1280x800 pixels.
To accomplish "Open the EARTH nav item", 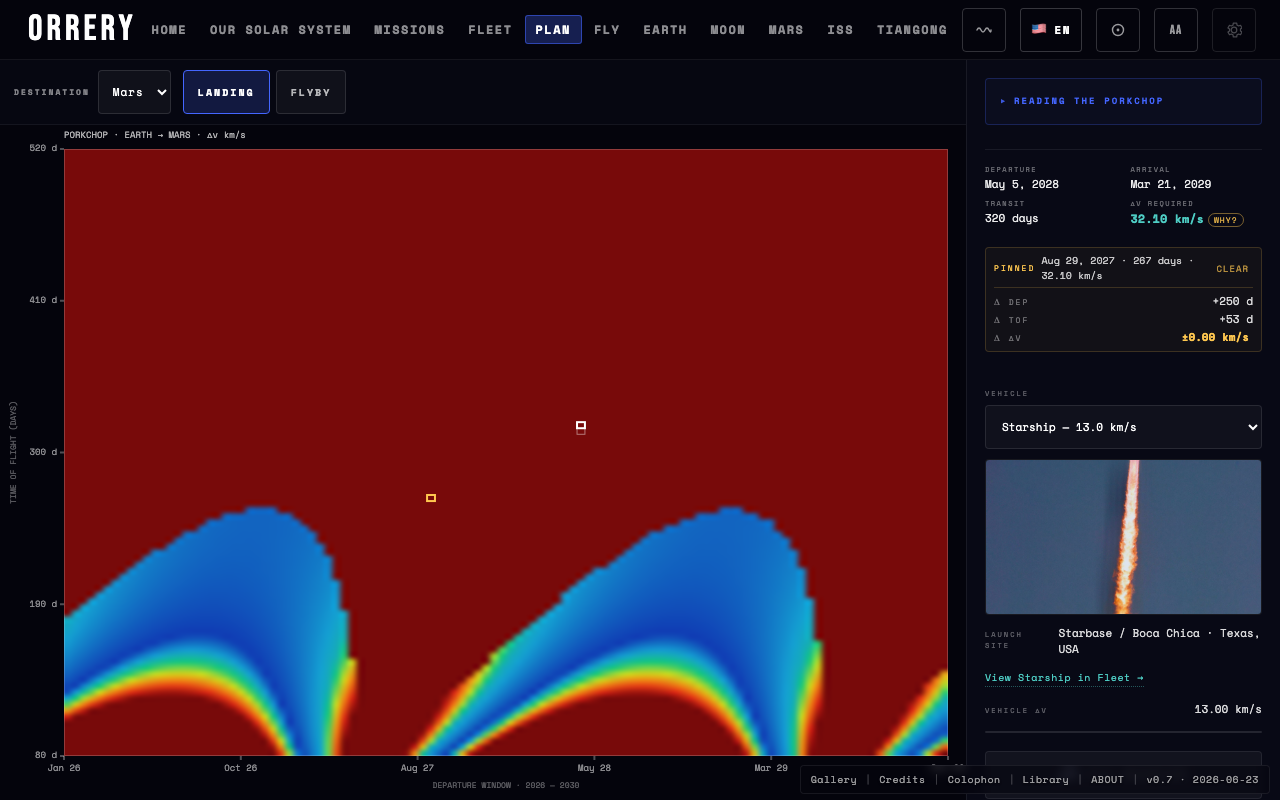I will pos(665,30).
